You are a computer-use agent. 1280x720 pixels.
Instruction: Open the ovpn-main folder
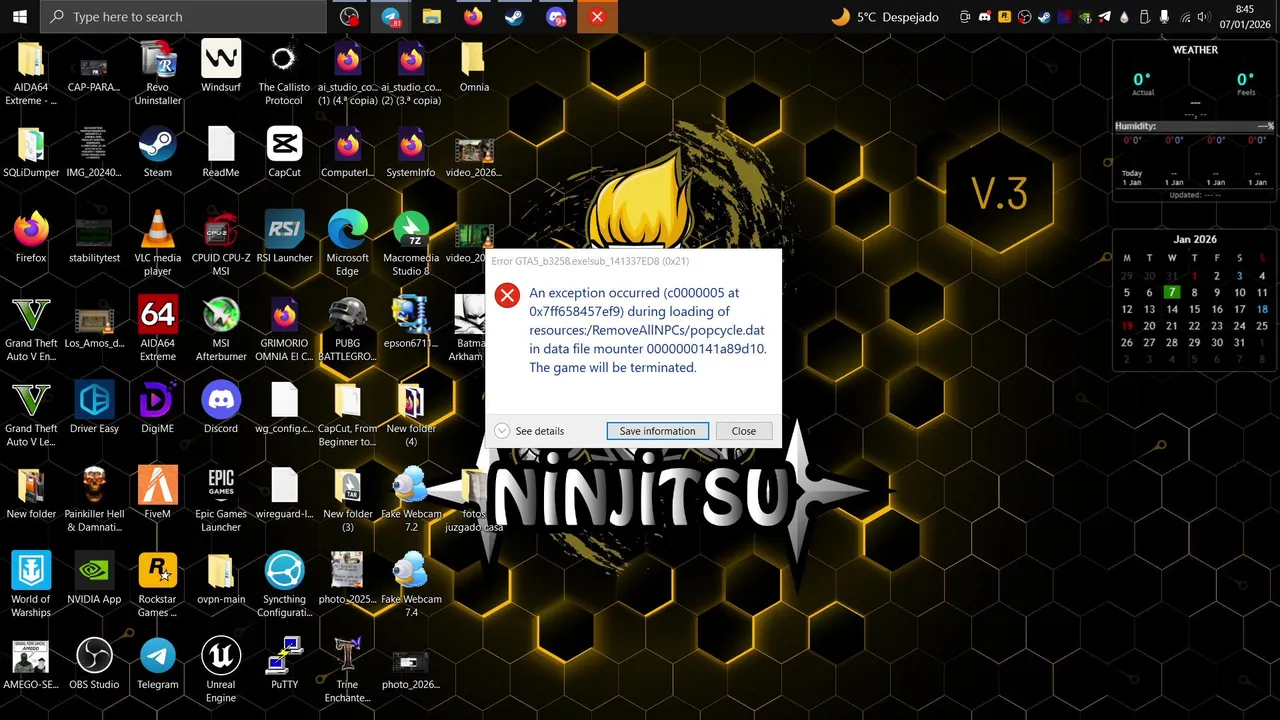(x=221, y=579)
